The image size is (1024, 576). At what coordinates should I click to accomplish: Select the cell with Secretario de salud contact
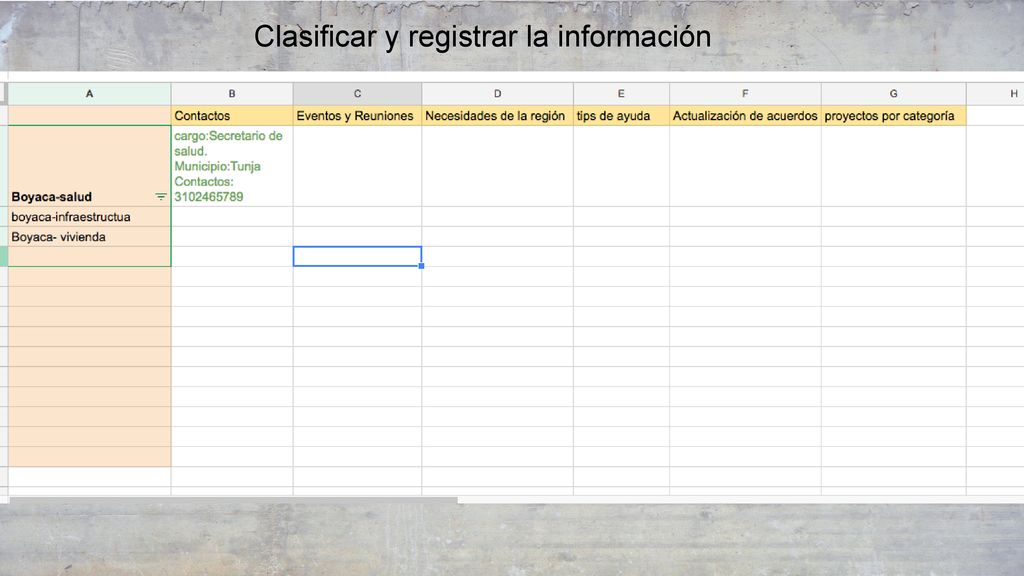(x=232, y=166)
